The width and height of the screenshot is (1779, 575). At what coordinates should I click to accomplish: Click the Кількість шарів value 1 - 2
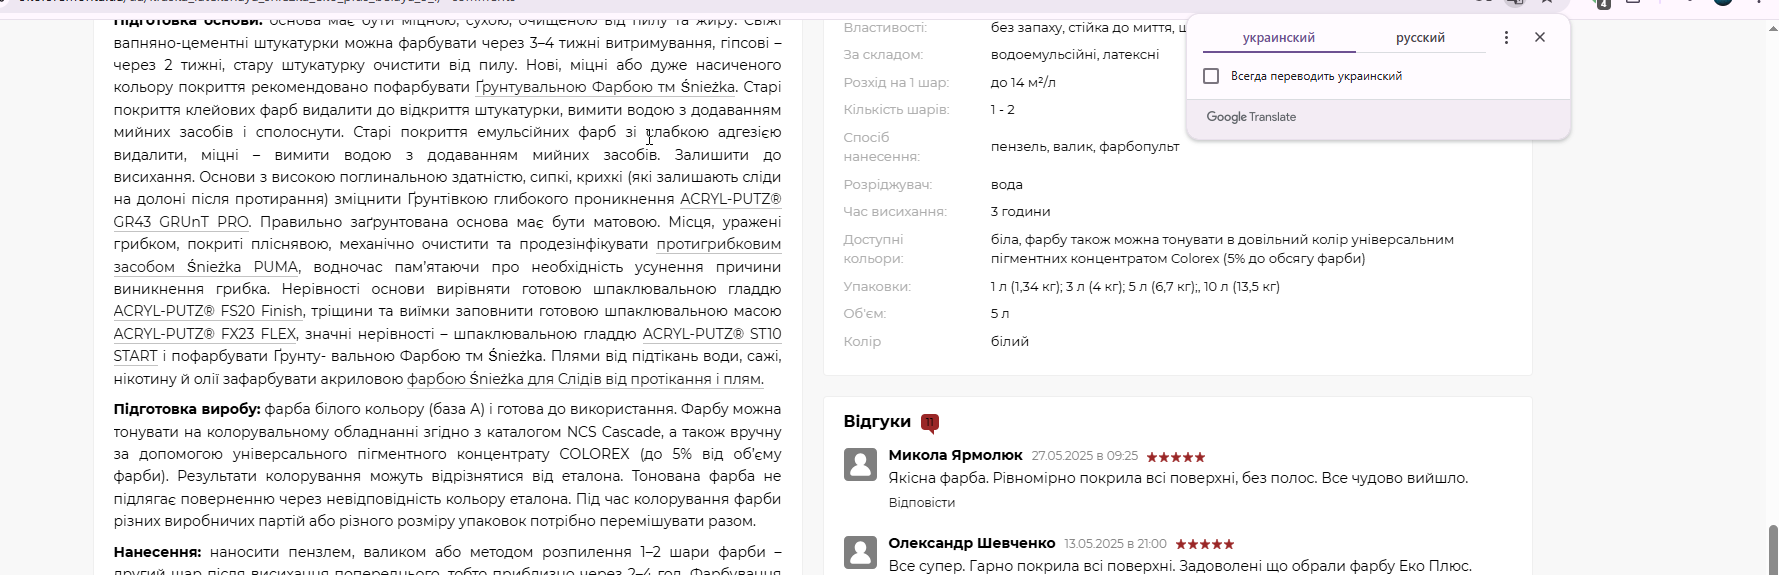[x=1002, y=110]
